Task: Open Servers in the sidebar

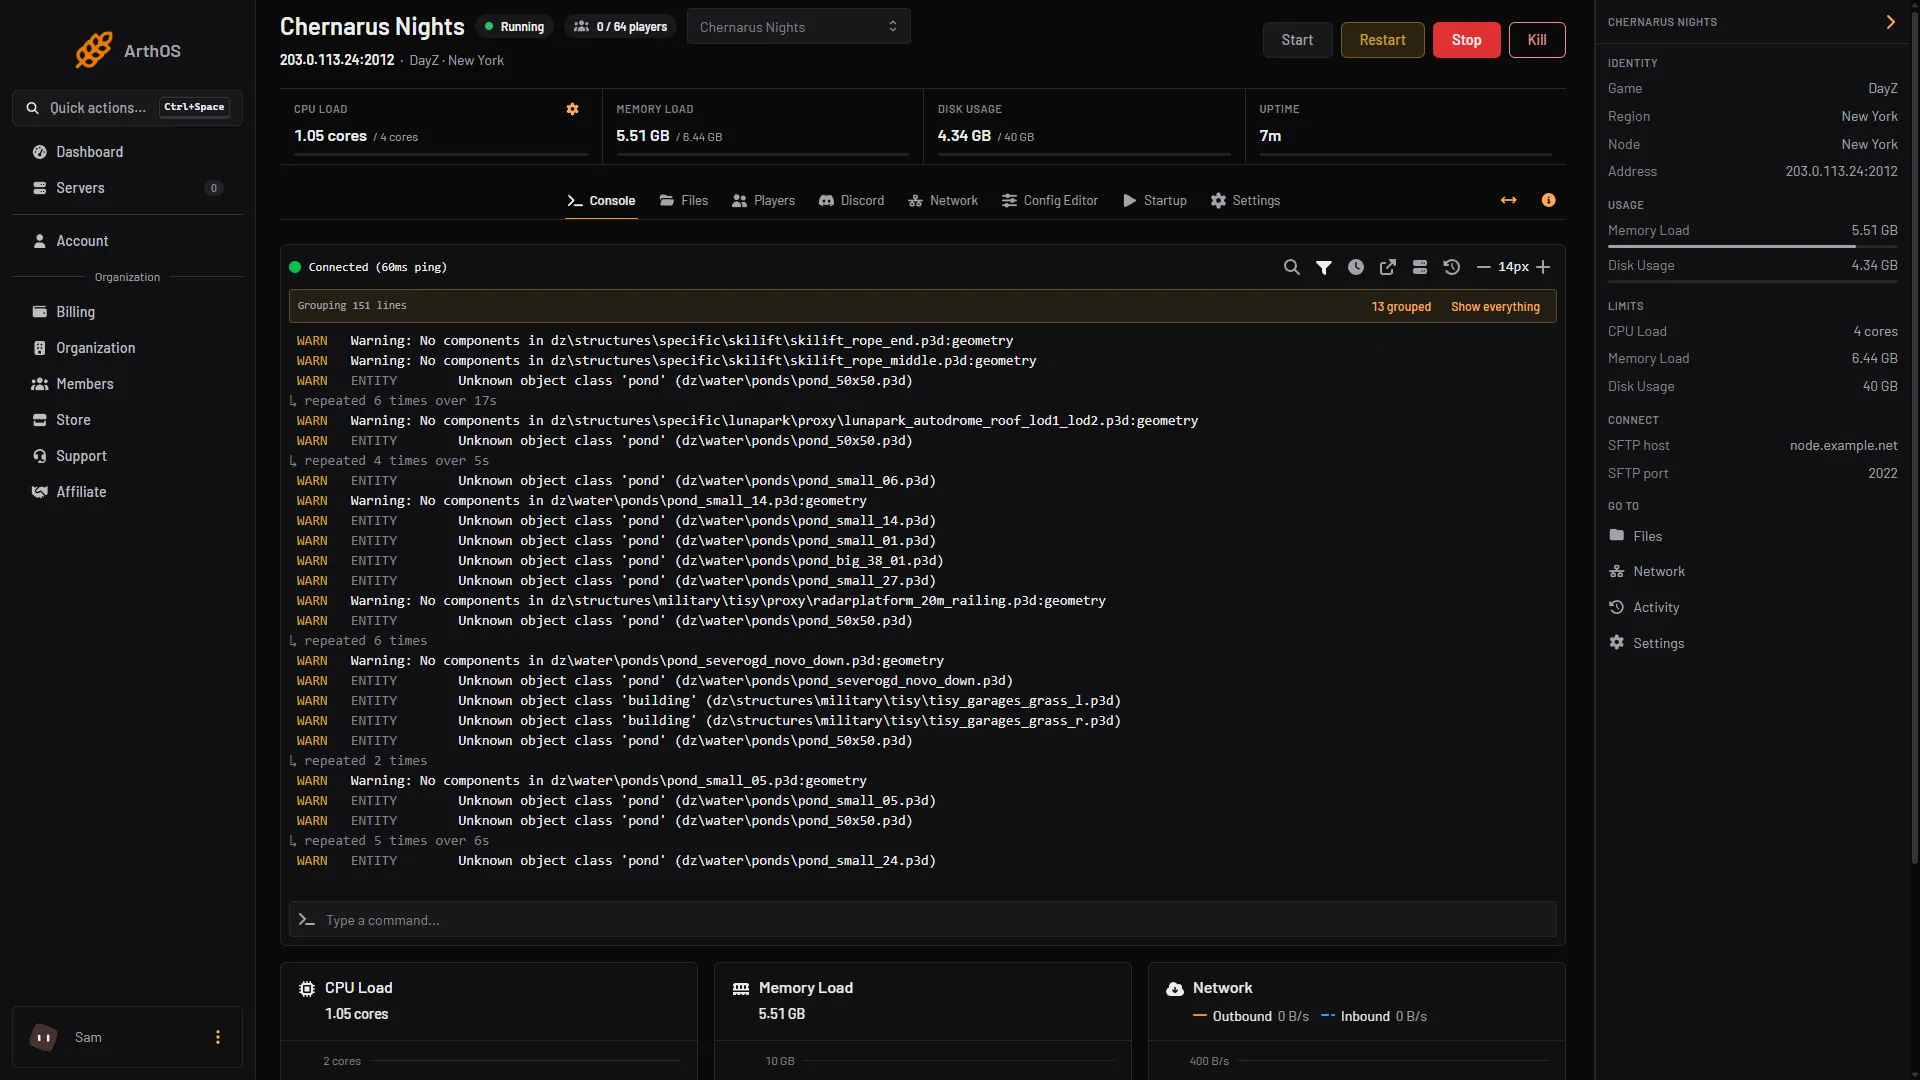Action: tap(127, 188)
